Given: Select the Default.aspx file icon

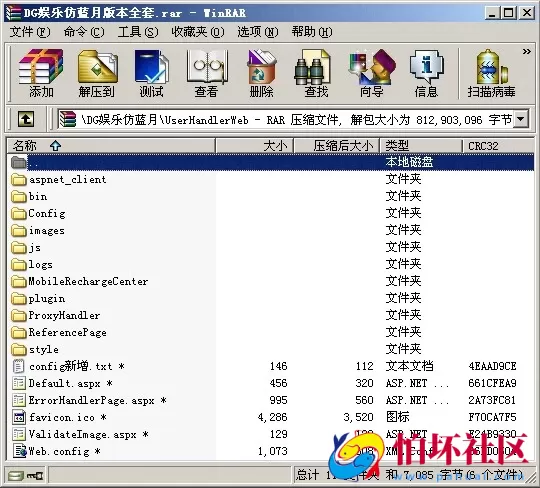Looking at the screenshot, I should coord(19,383).
